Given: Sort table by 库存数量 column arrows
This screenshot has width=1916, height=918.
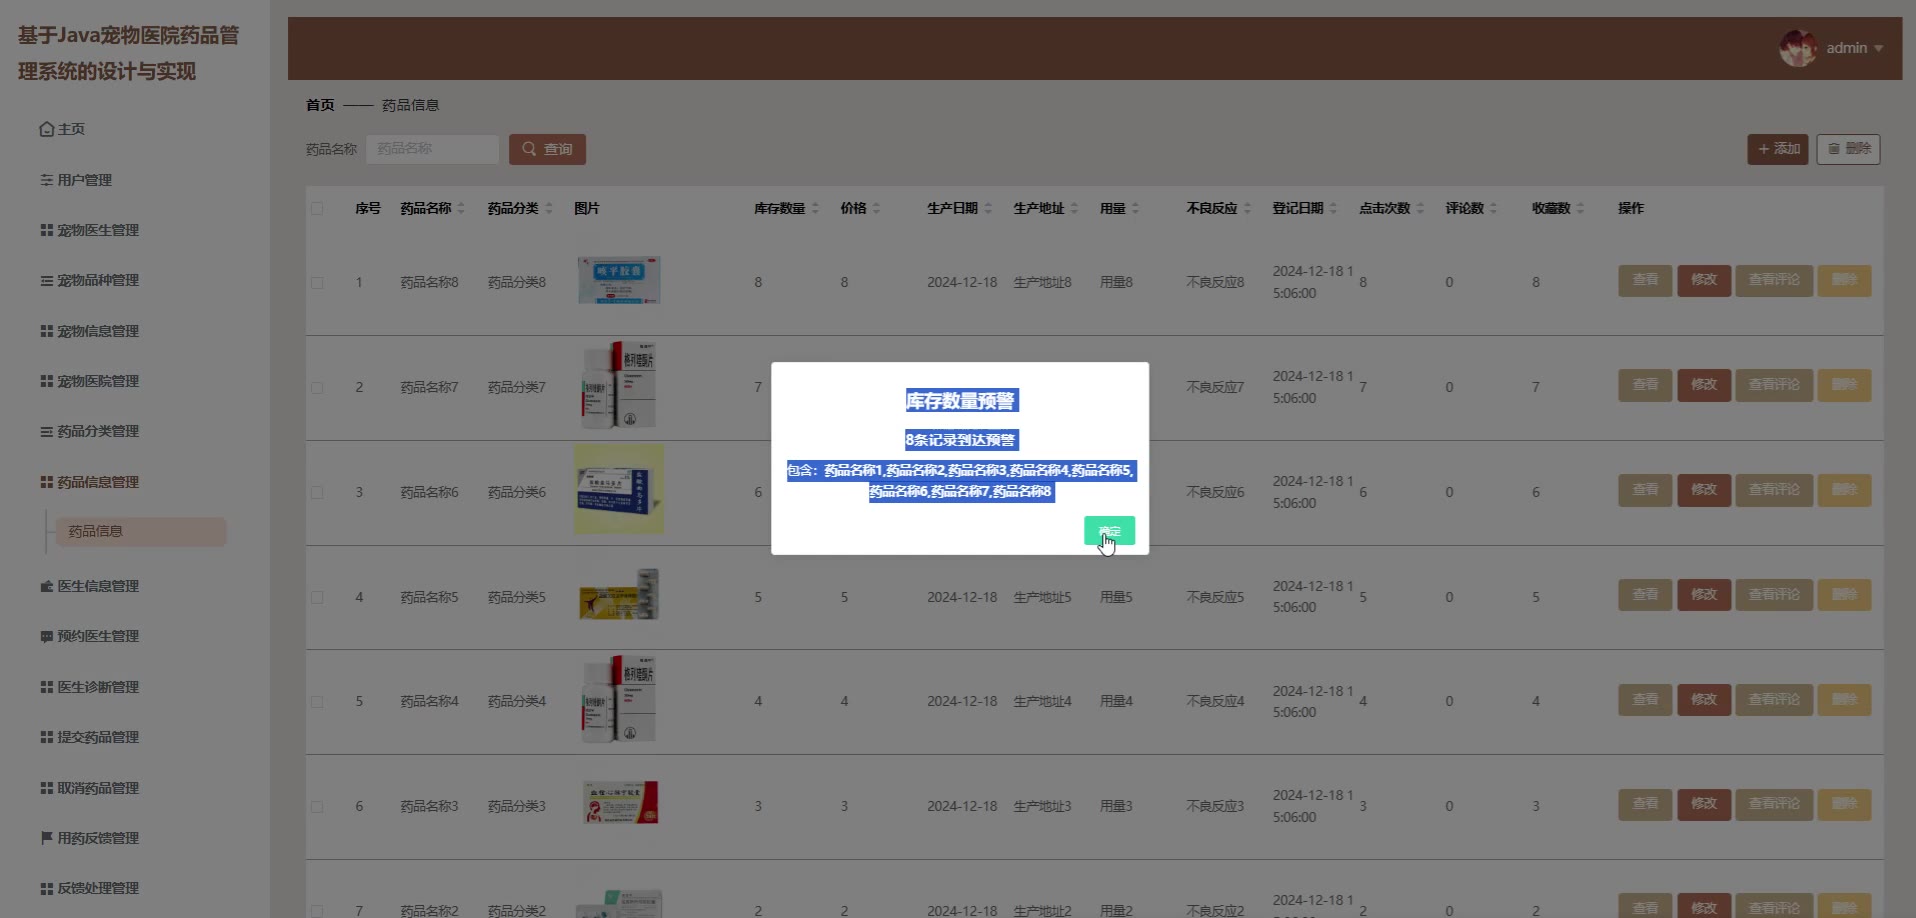Looking at the screenshot, I should pyautogui.click(x=815, y=208).
